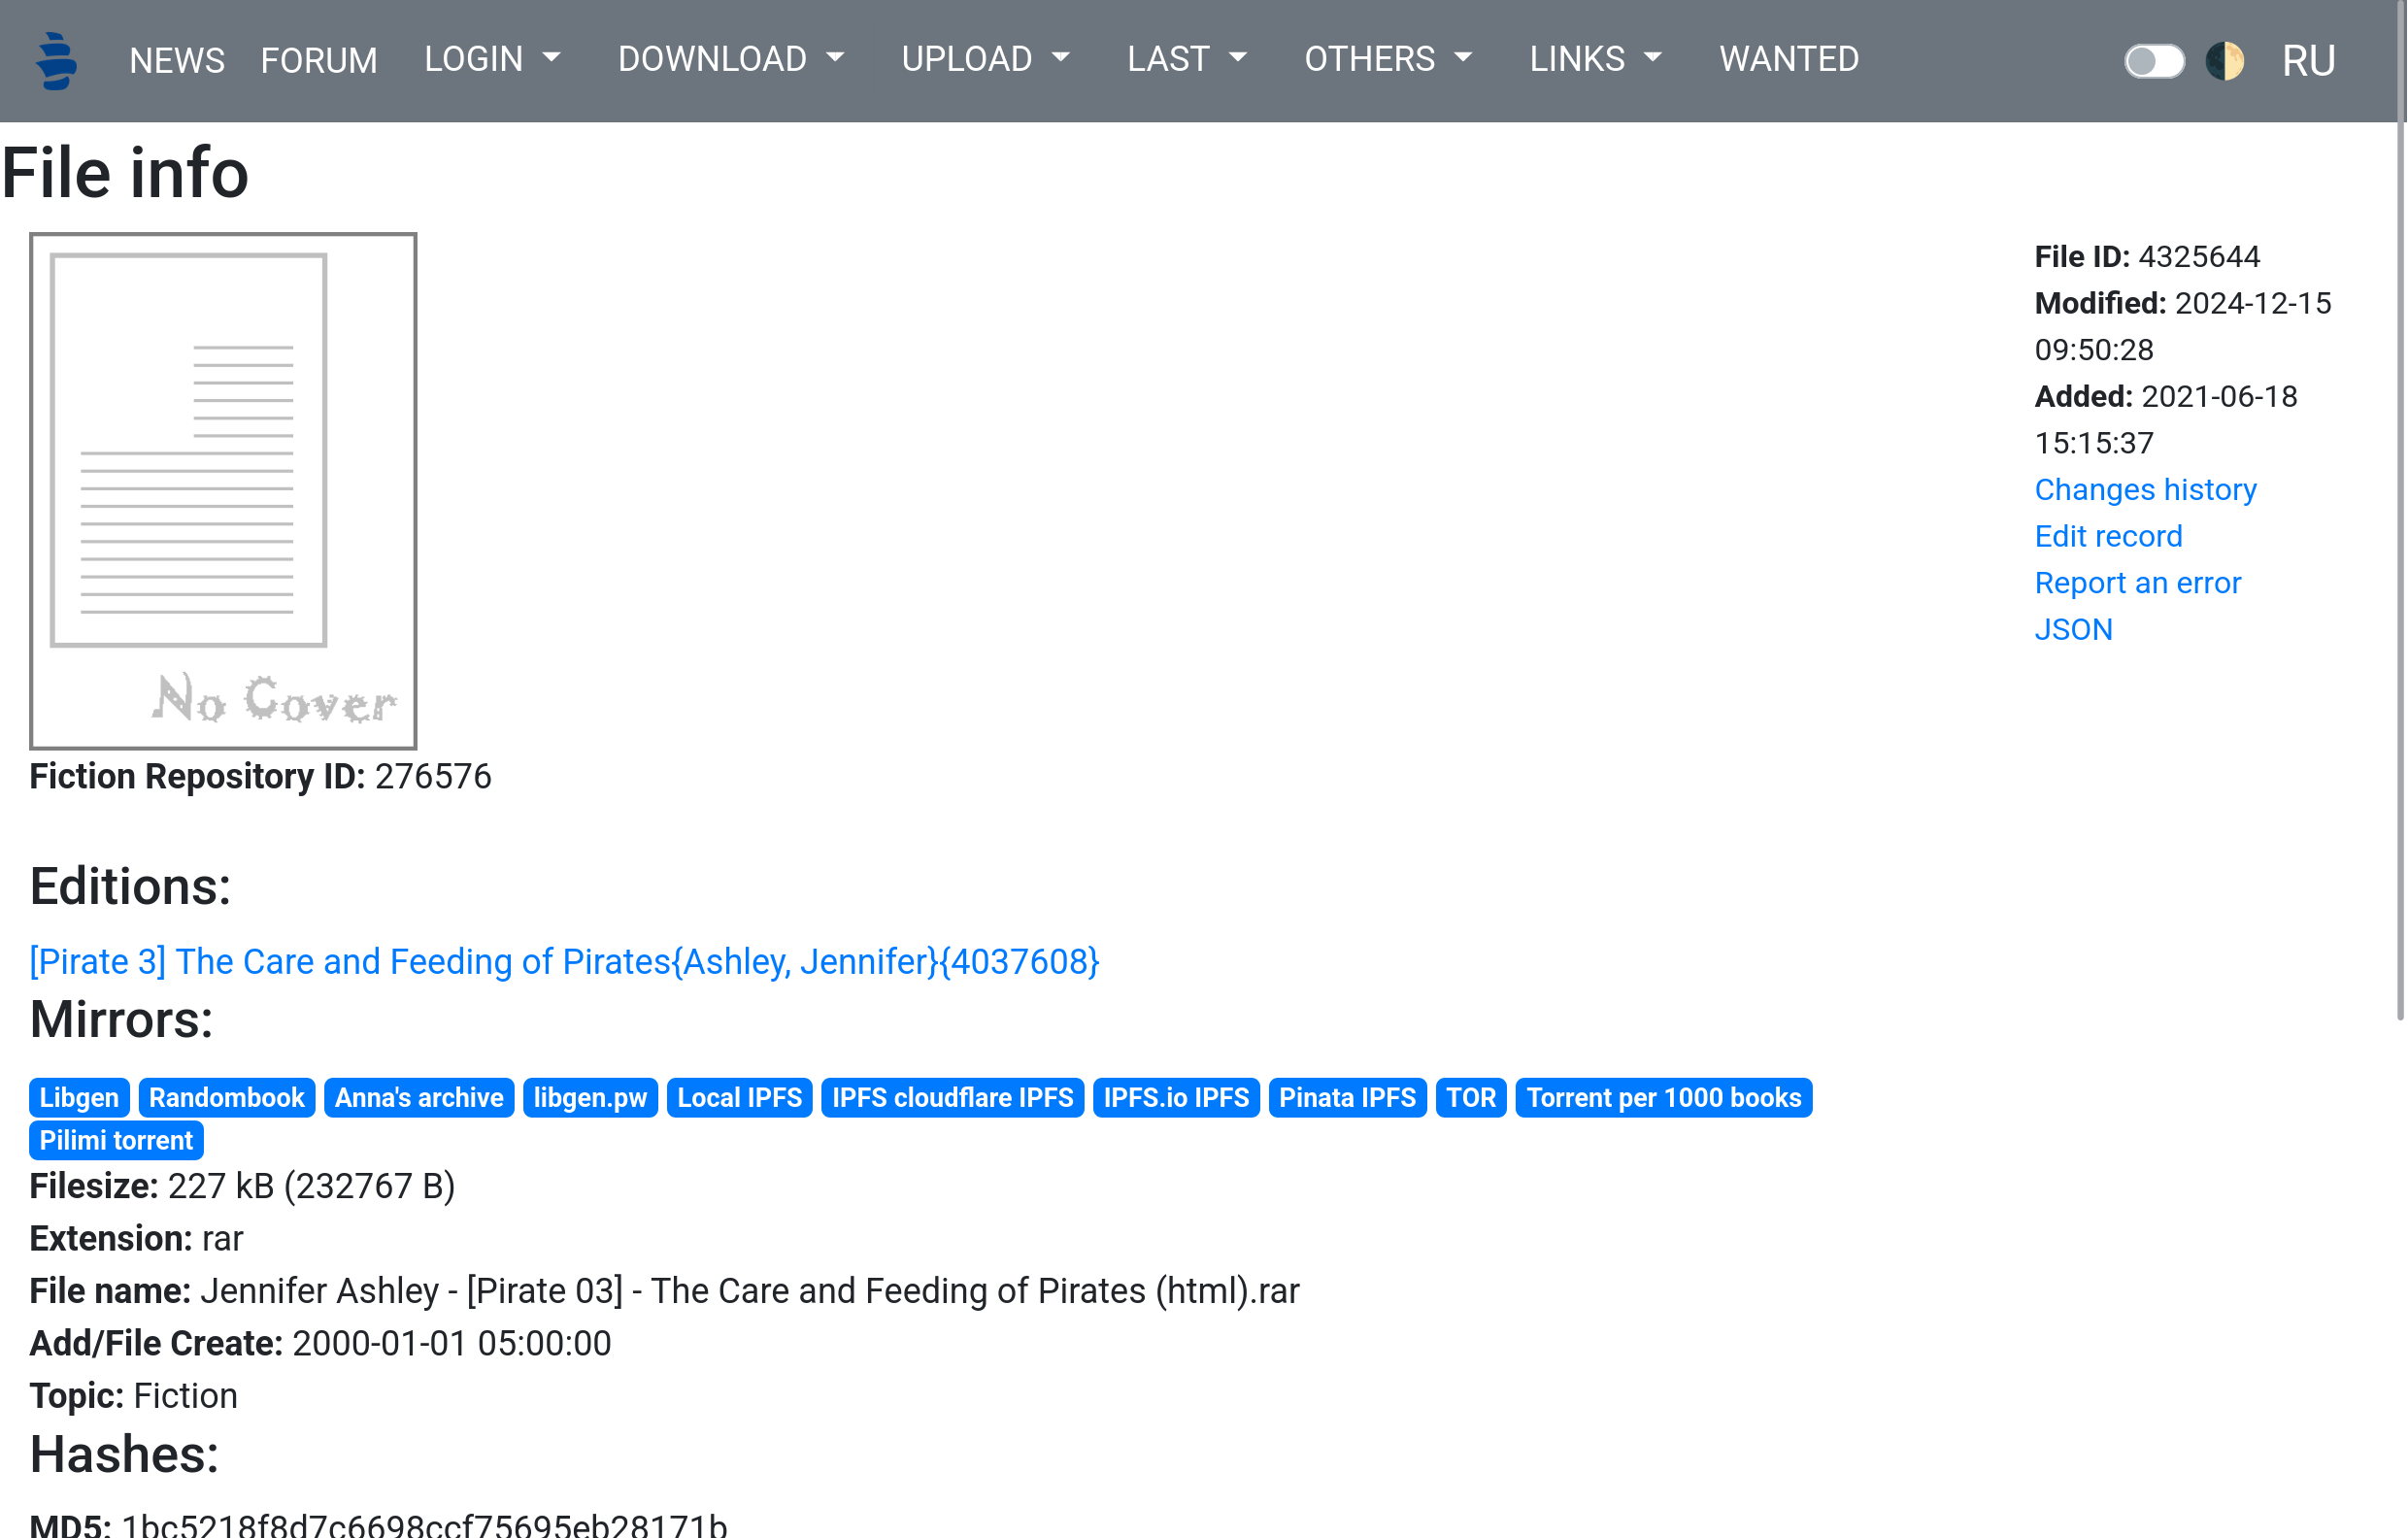The image size is (2408, 1538).
Task: Go to the NEWS page
Action: [x=177, y=61]
